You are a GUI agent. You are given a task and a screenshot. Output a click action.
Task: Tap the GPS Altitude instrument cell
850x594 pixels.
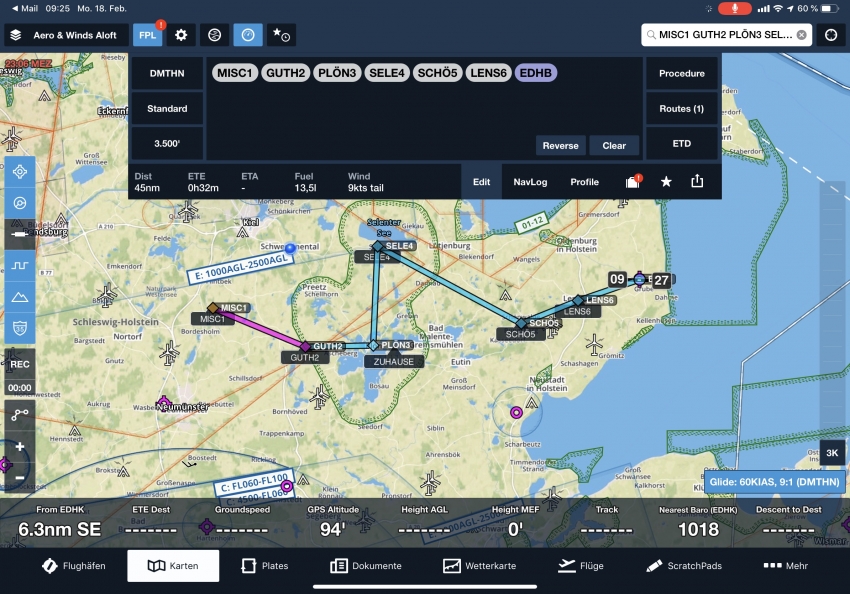tap(333, 522)
